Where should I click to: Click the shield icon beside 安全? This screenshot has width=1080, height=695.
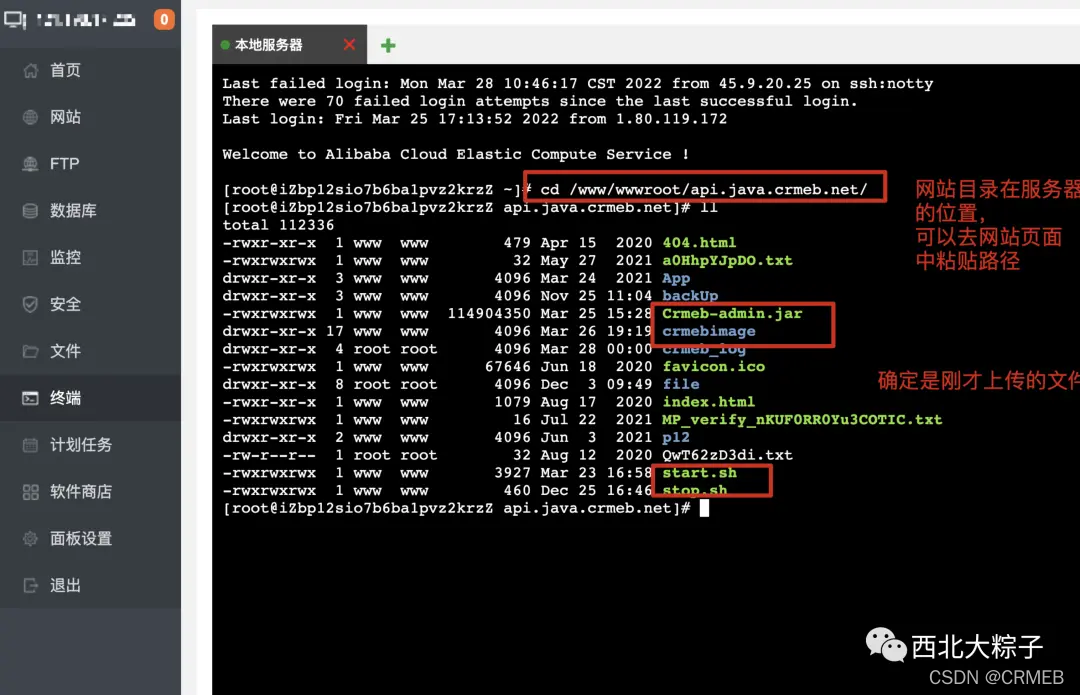click(x=30, y=304)
